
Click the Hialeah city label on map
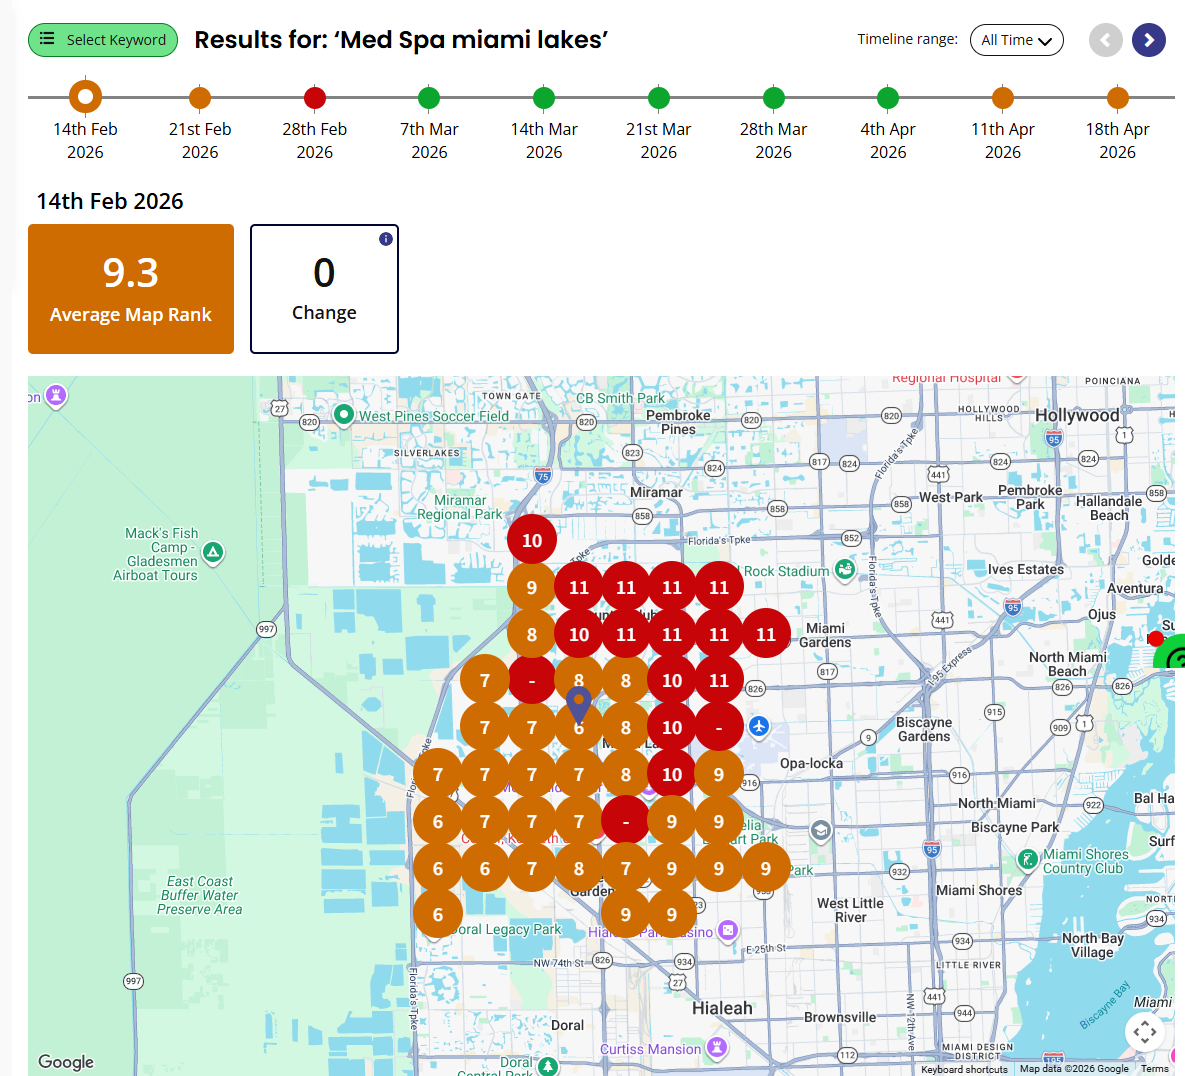coord(722,1008)
